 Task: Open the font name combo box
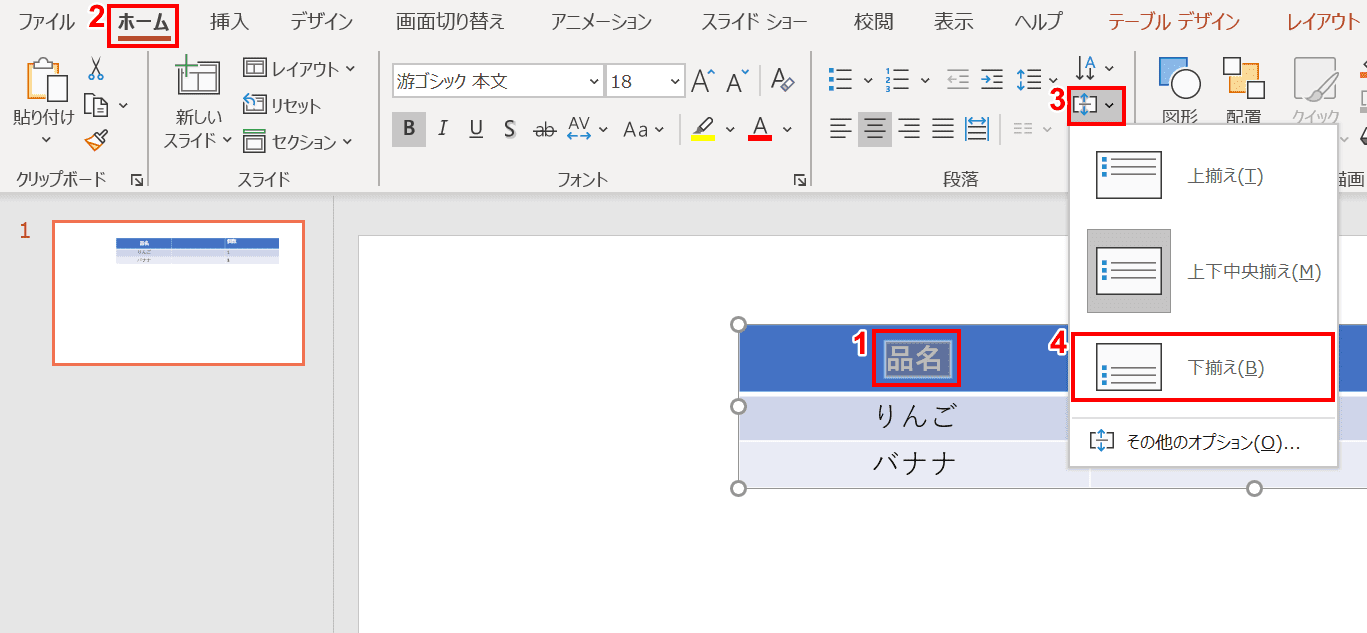(x=498, y=81)
